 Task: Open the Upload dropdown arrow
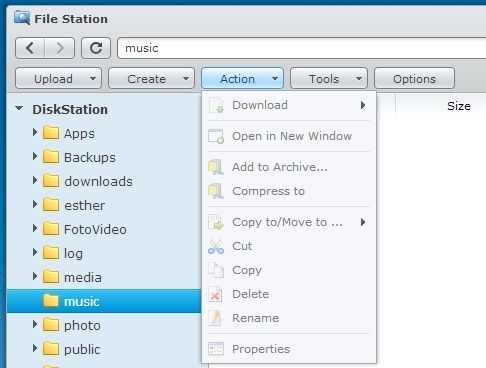(x=93, y=79)
